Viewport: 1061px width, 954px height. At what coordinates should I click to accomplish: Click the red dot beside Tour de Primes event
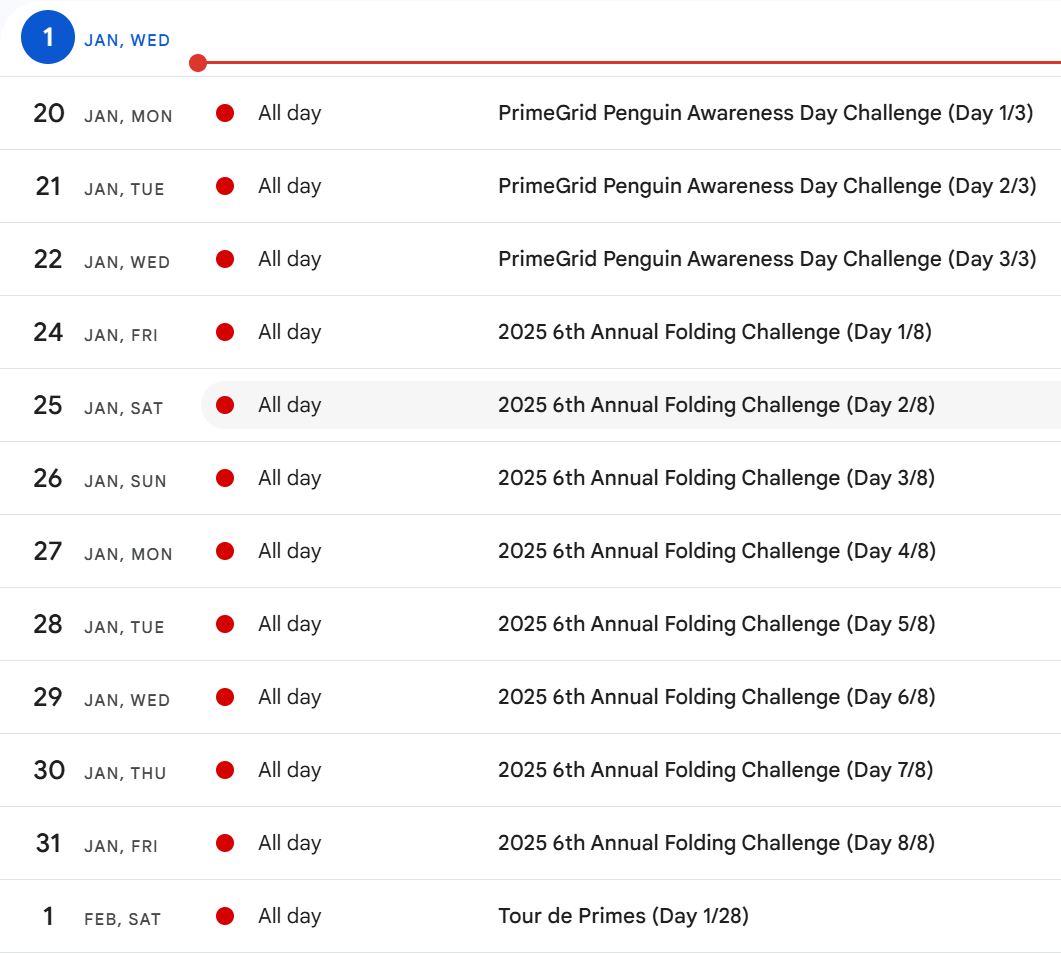coord(224,916)
